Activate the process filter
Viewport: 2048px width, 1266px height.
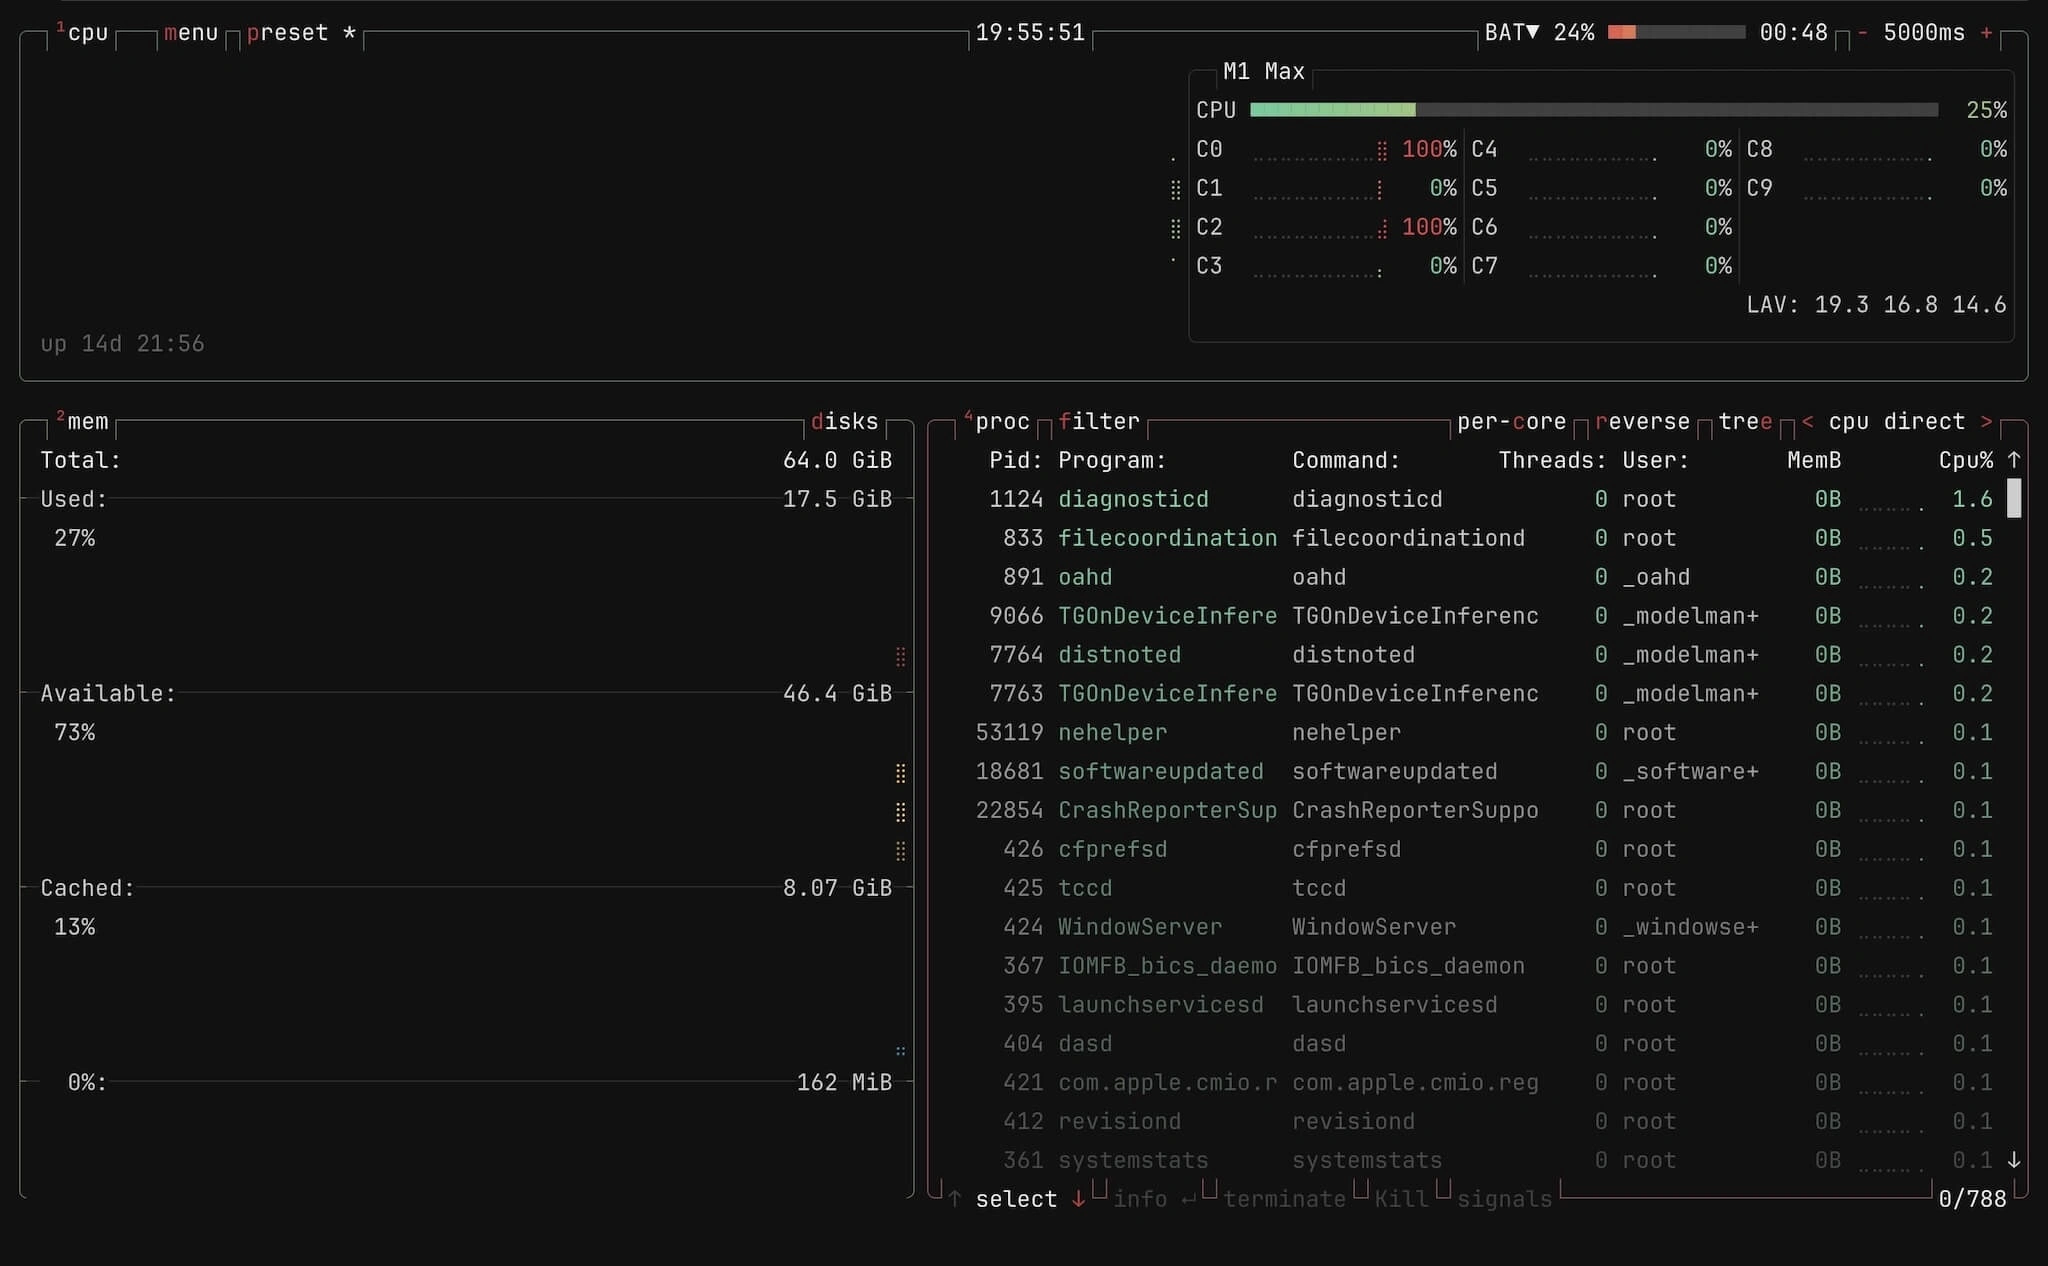coord(1098,421)
